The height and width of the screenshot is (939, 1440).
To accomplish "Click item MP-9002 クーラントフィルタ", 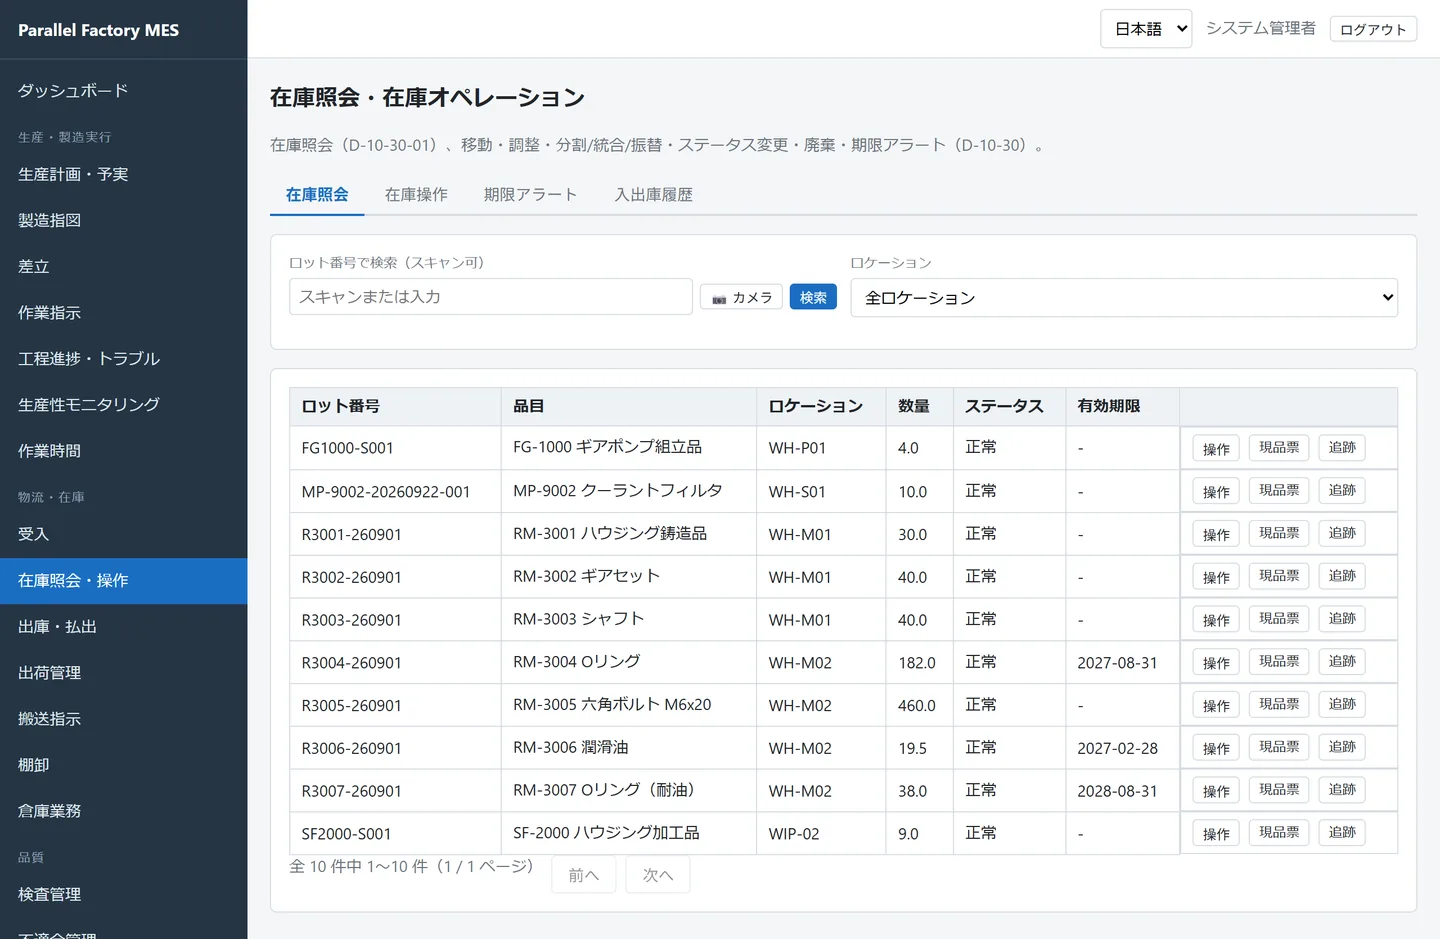I will (617, 491).
